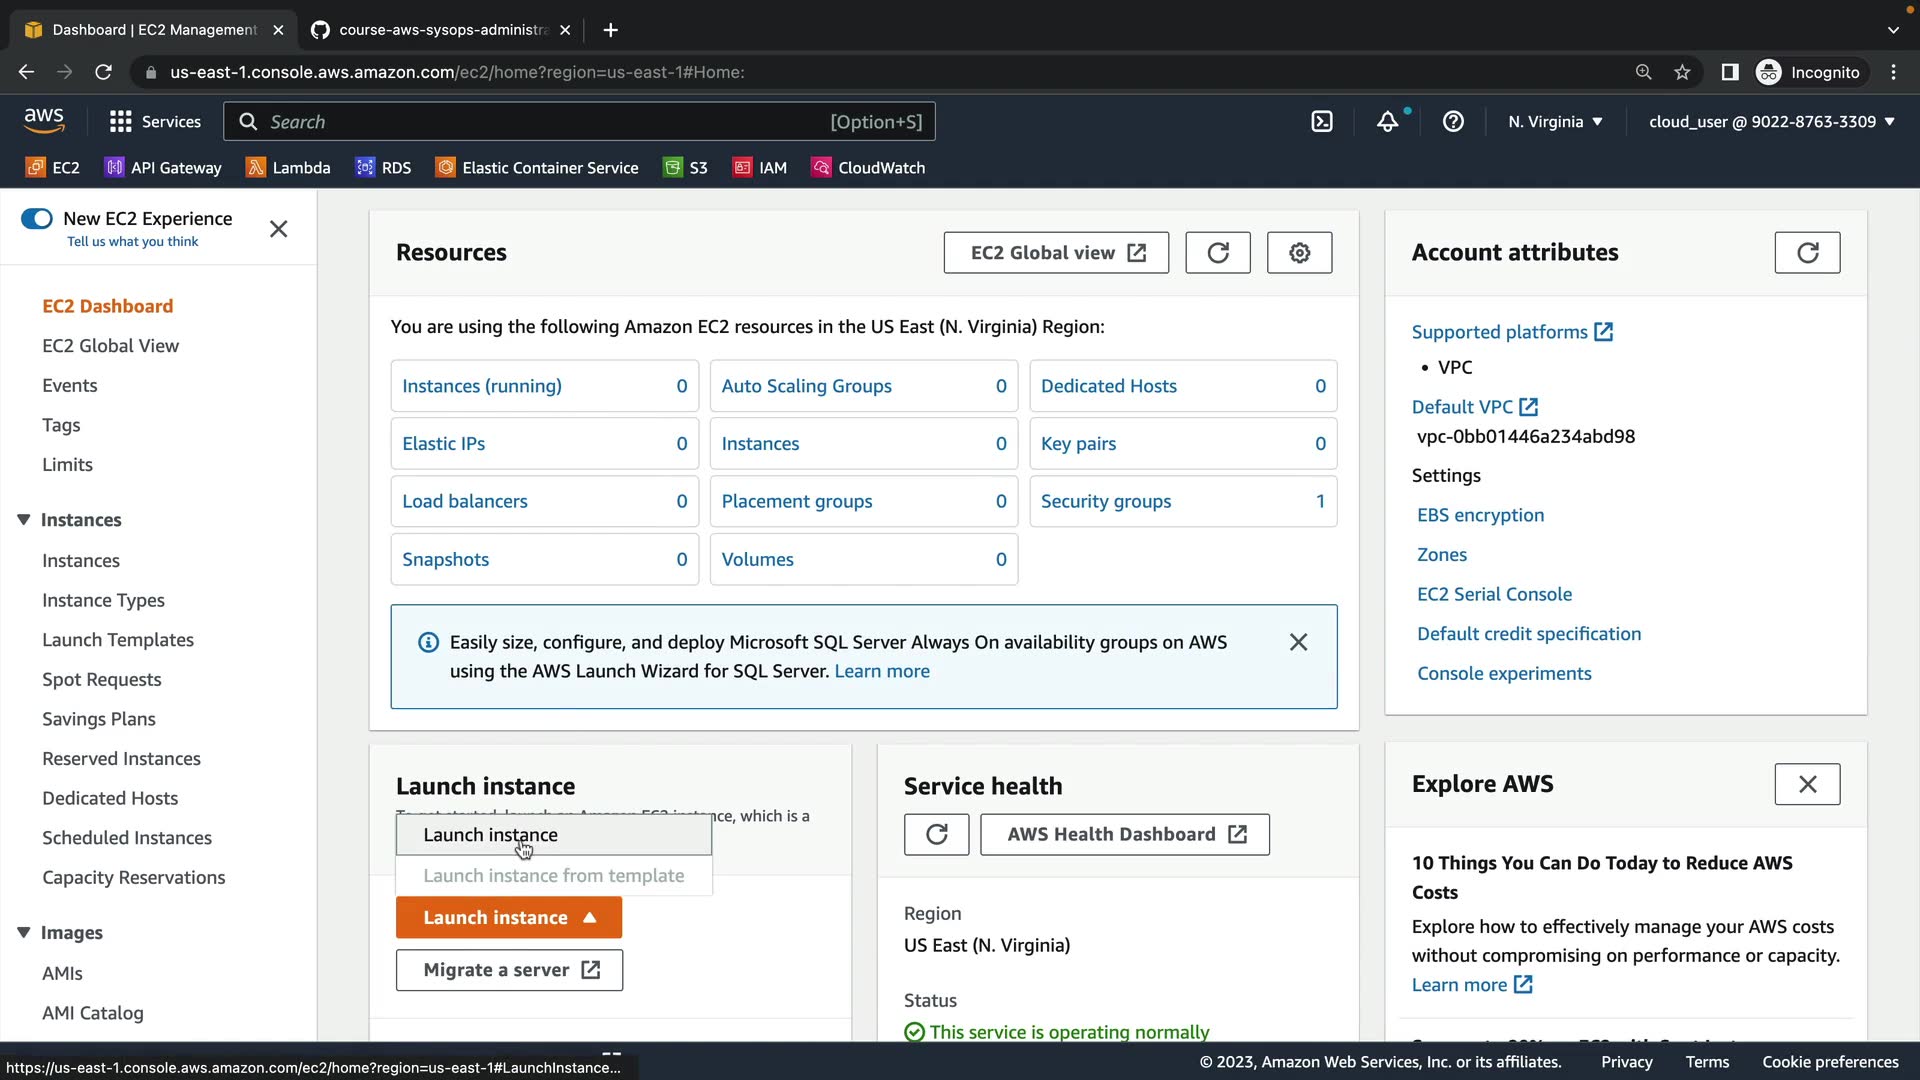Refresh Account attributes panel

(1806, 253)
